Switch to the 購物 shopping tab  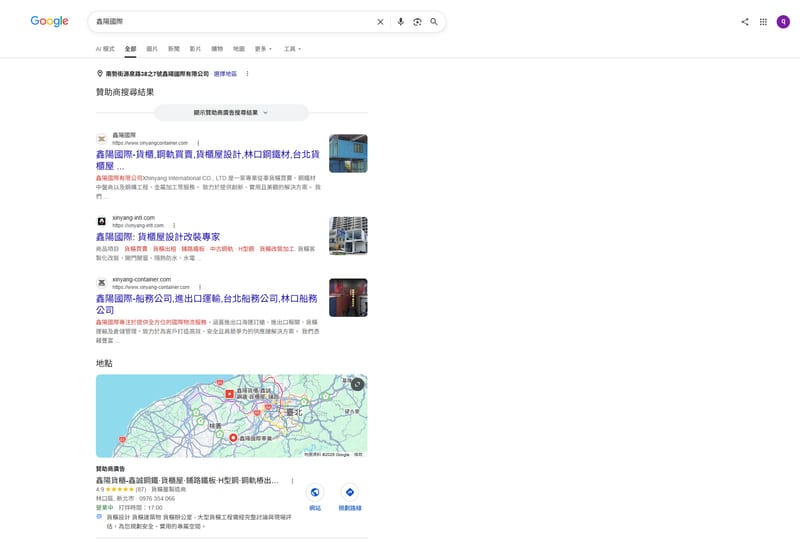[x=217, y=49]
